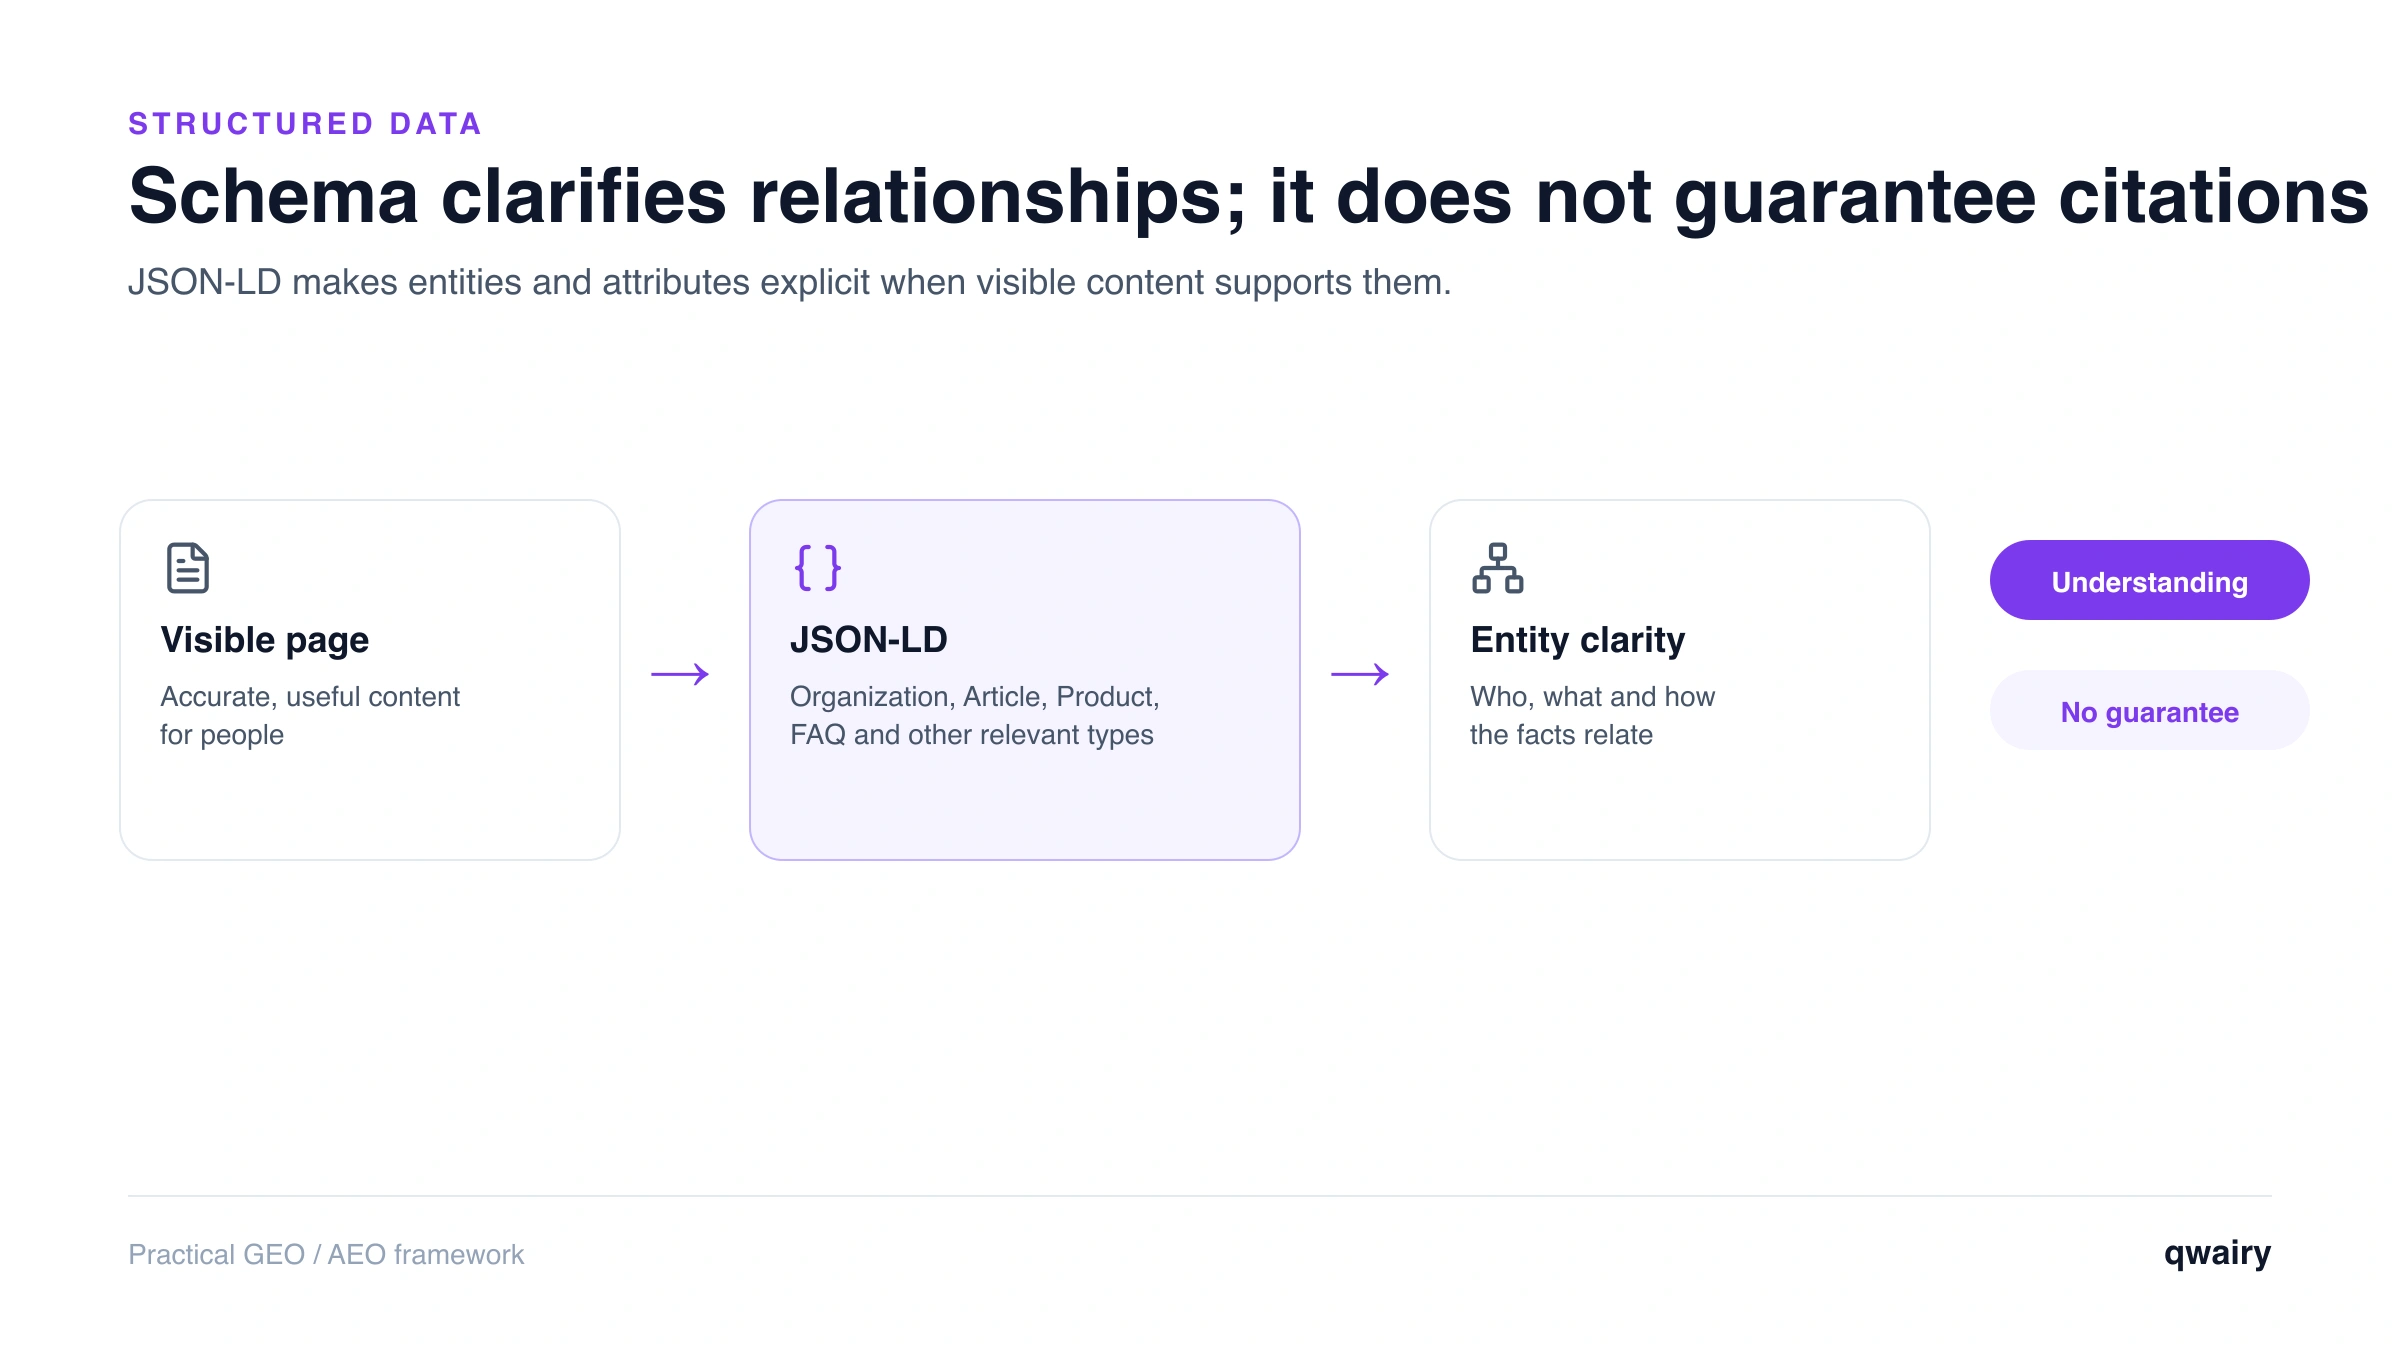Select the JSON-LD card heading
This screenshot has height=1350, width=2400.
click(x=869, y=640)
